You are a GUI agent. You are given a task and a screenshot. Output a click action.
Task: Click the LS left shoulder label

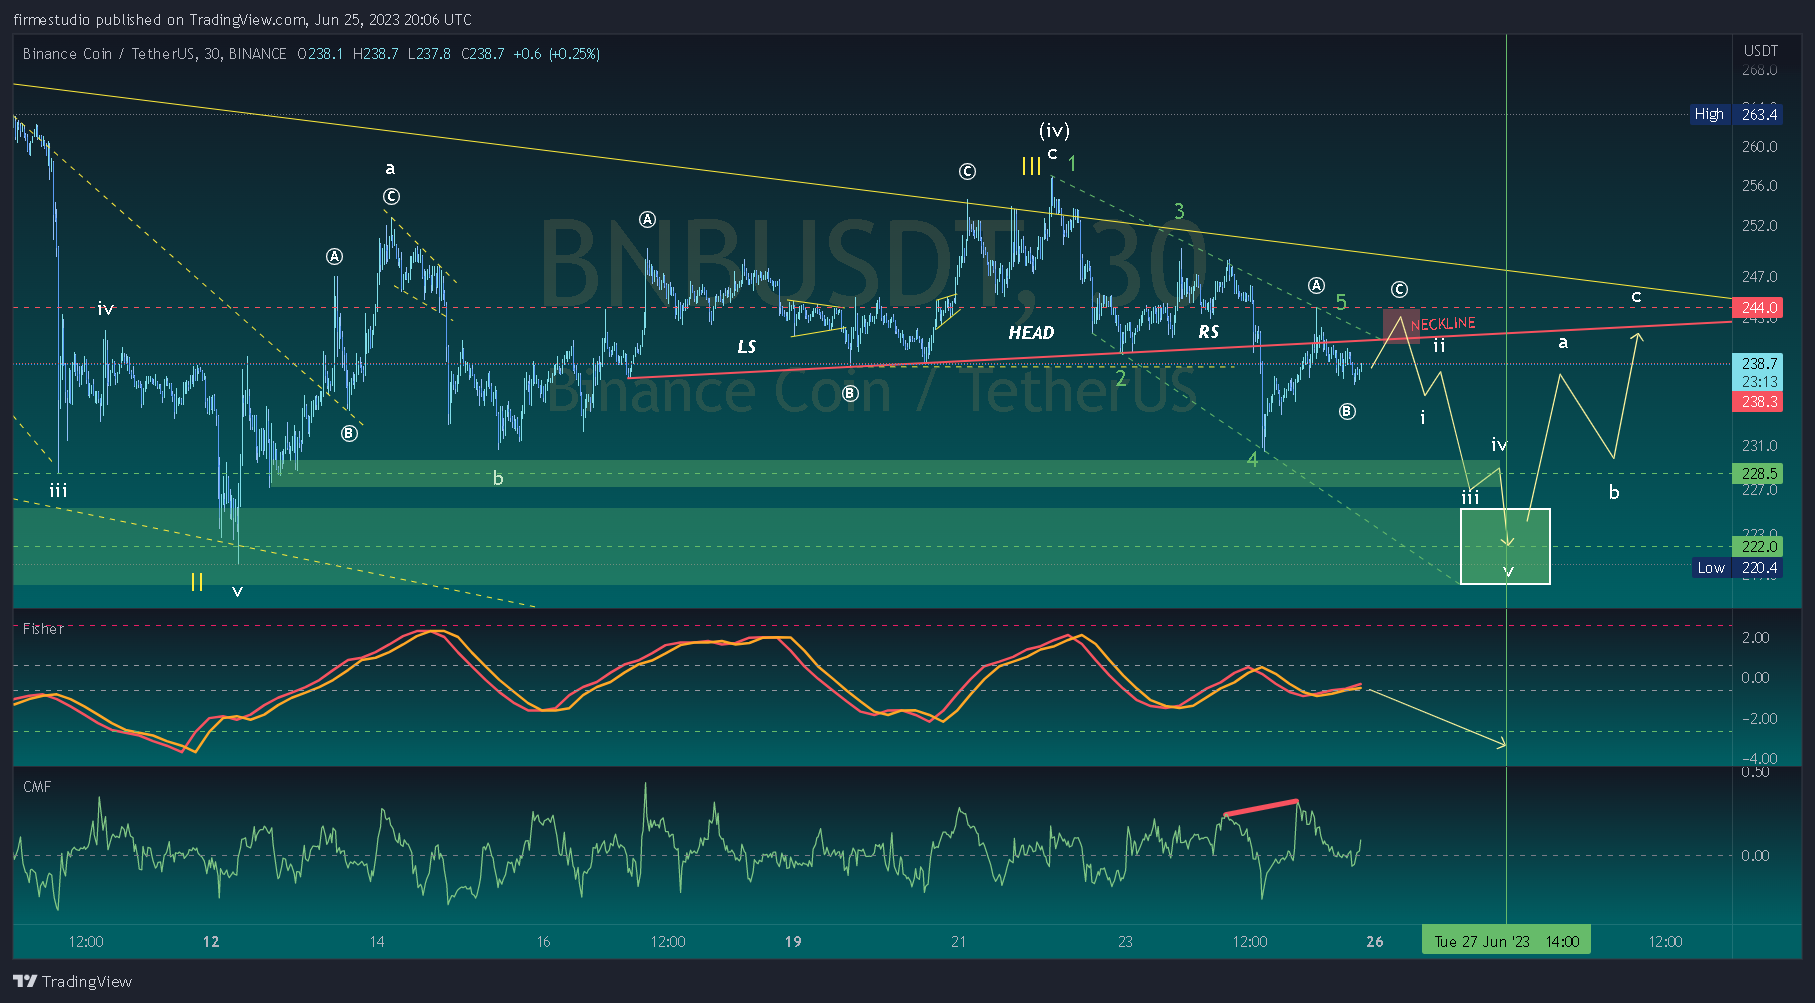(x=747, y=347)
